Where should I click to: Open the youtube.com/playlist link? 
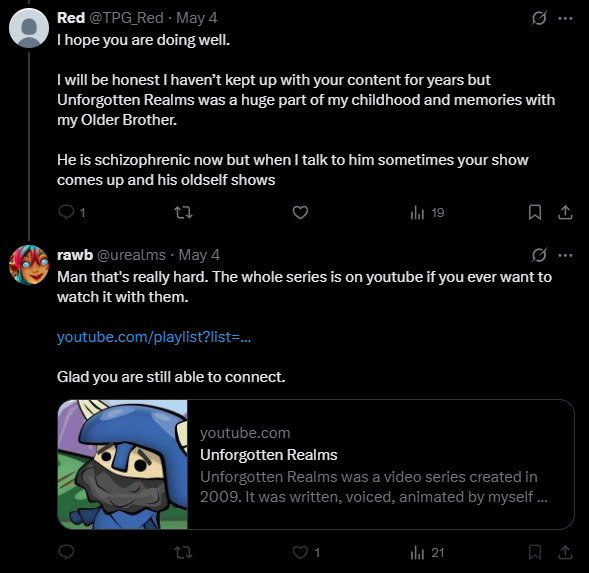point(154,337)
